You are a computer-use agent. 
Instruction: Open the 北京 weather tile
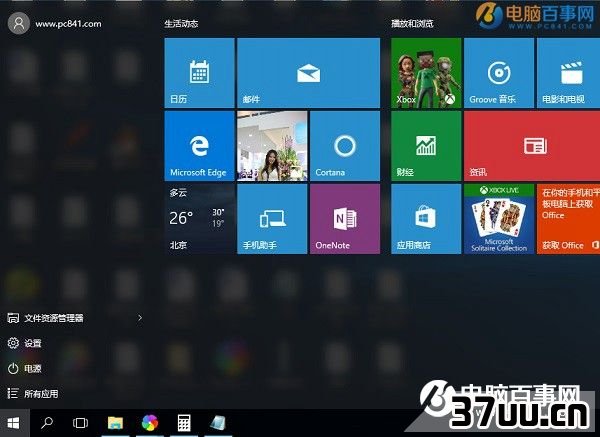[199, 219]
